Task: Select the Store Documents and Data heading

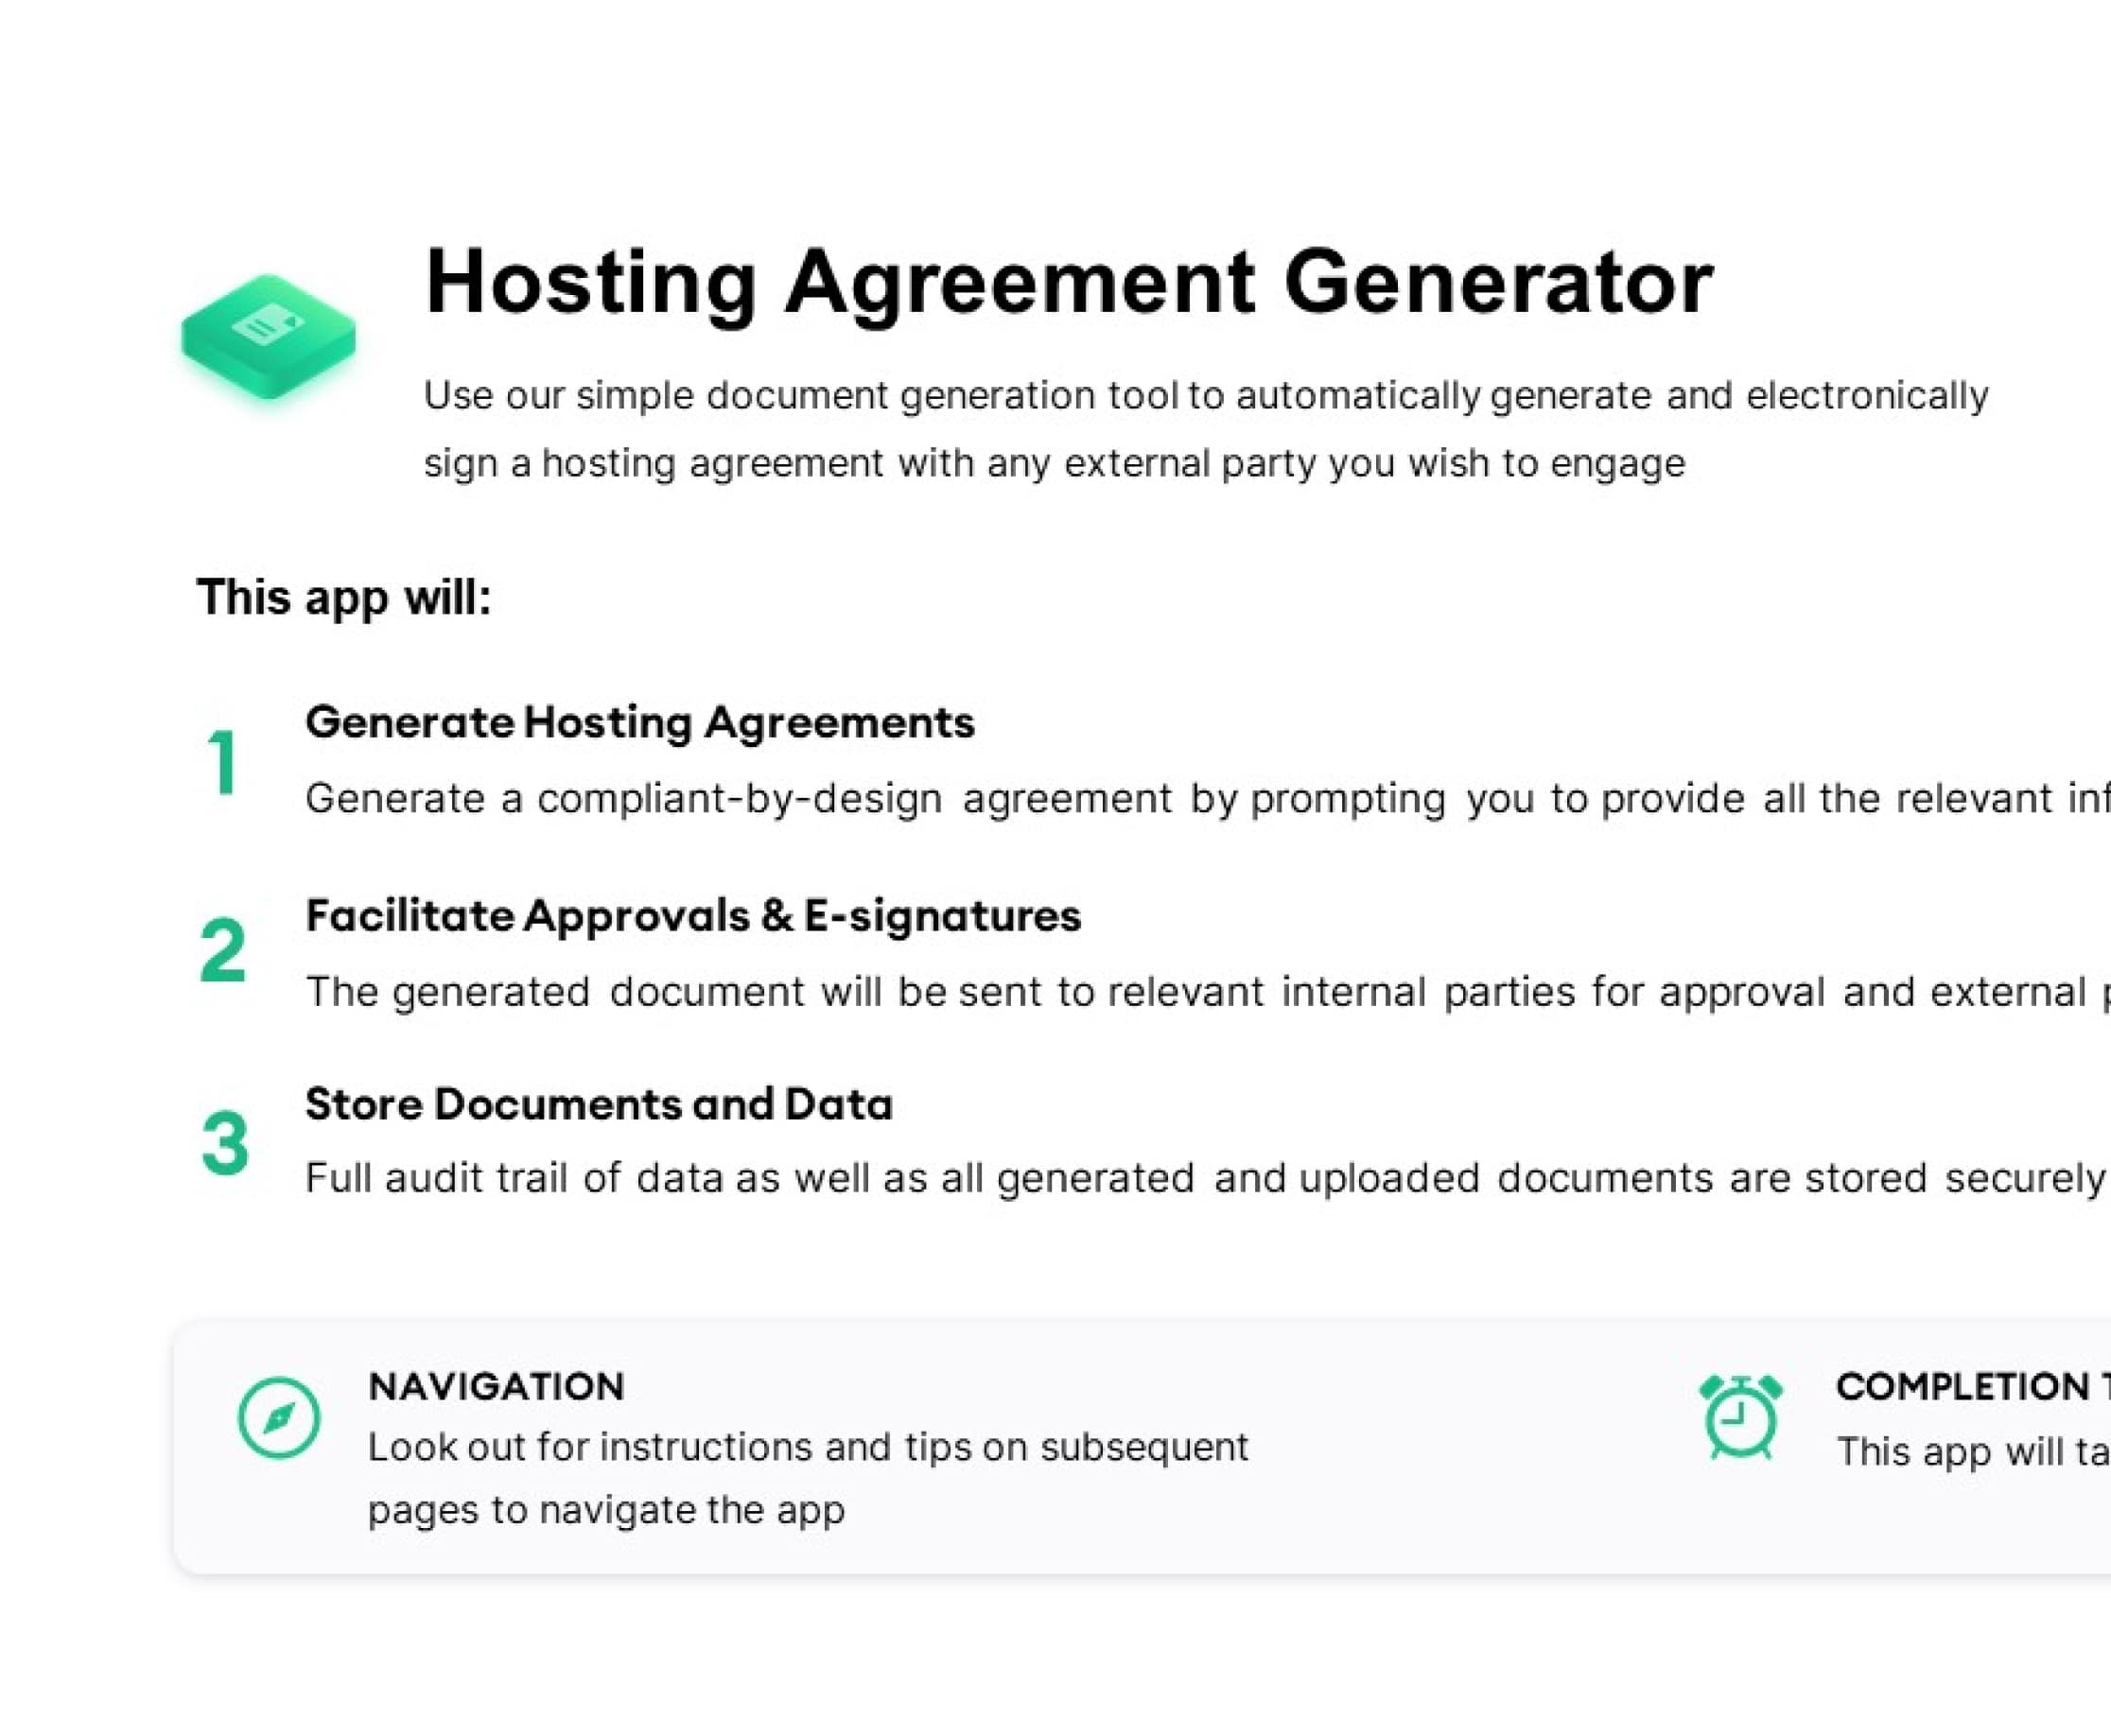Action: 598,1104
